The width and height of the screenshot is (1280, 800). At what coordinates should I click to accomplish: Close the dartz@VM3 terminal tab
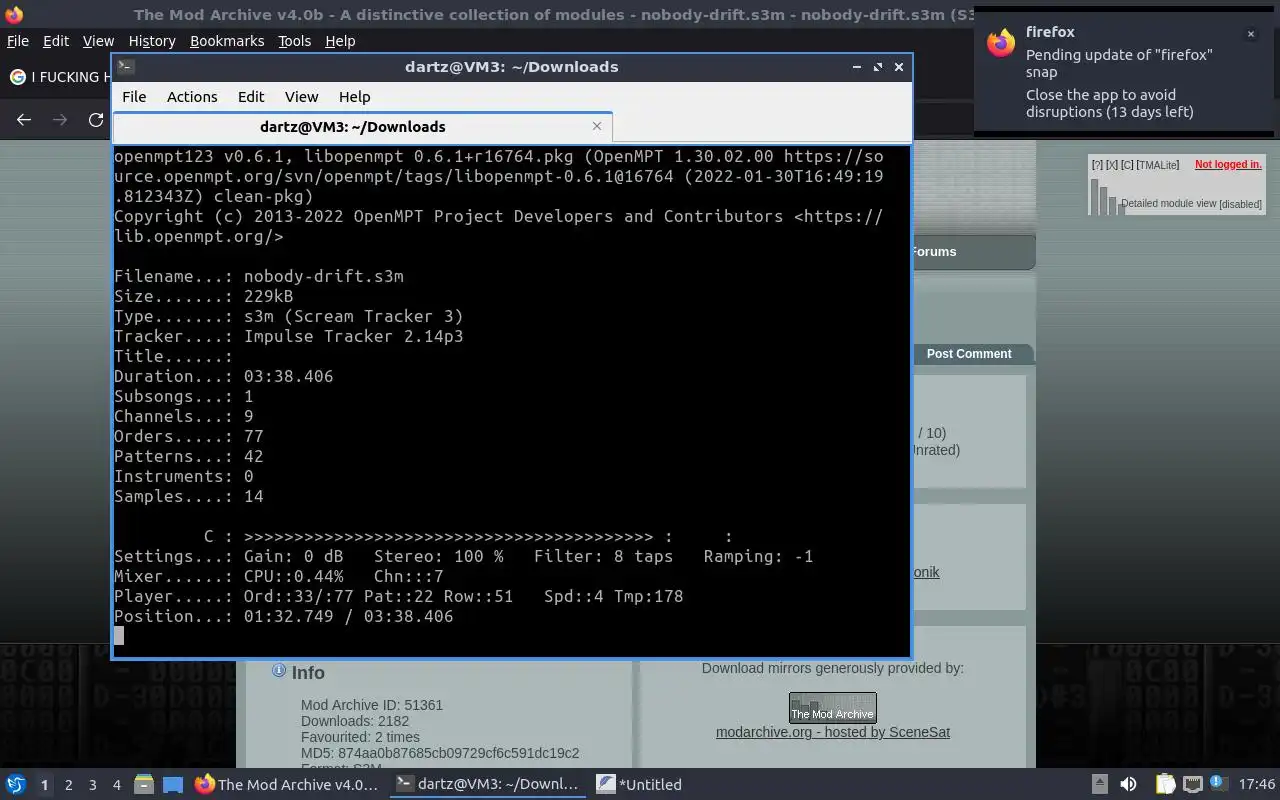point(597,126)
